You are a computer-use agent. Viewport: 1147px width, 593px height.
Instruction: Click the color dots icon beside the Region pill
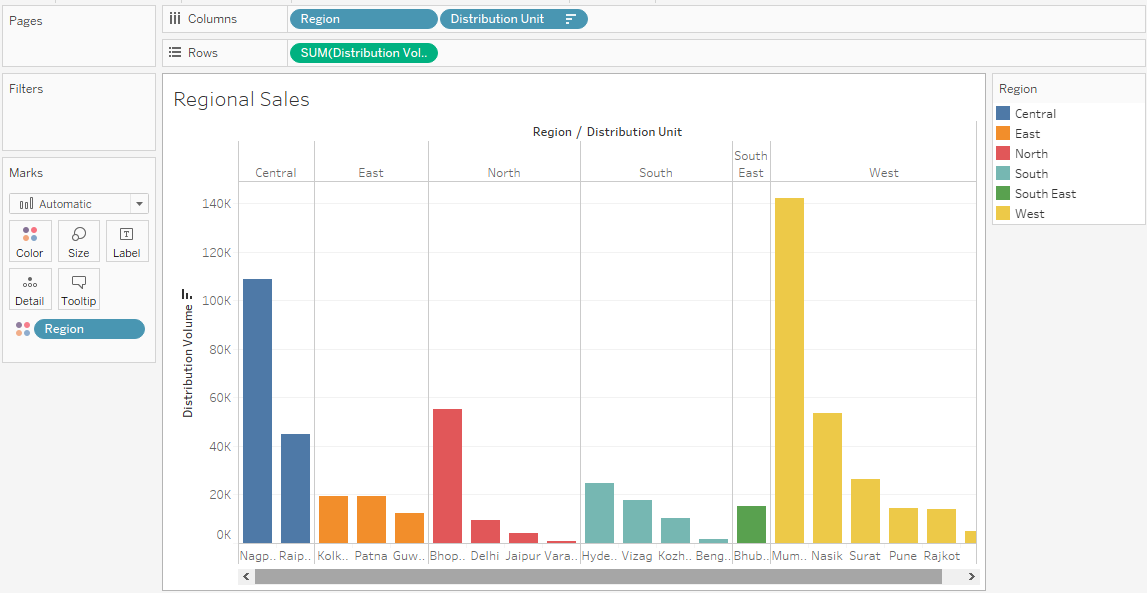(x=22, y=328)
